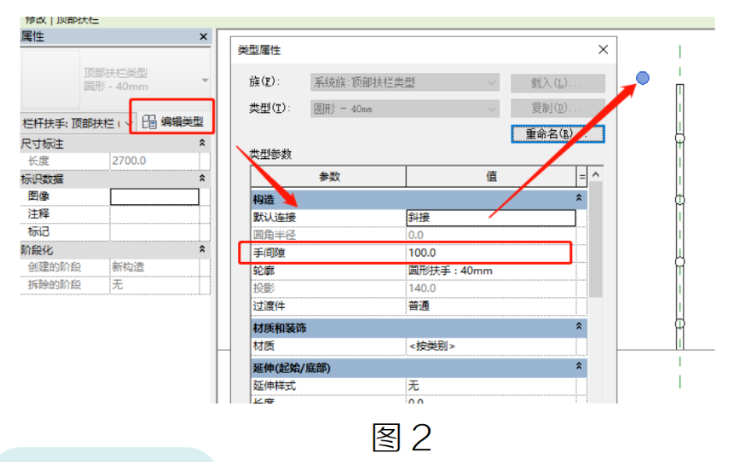Screen dimensions: 734x462
Task: Click the 材质 value <按类别>
Action: pos(491,346)
